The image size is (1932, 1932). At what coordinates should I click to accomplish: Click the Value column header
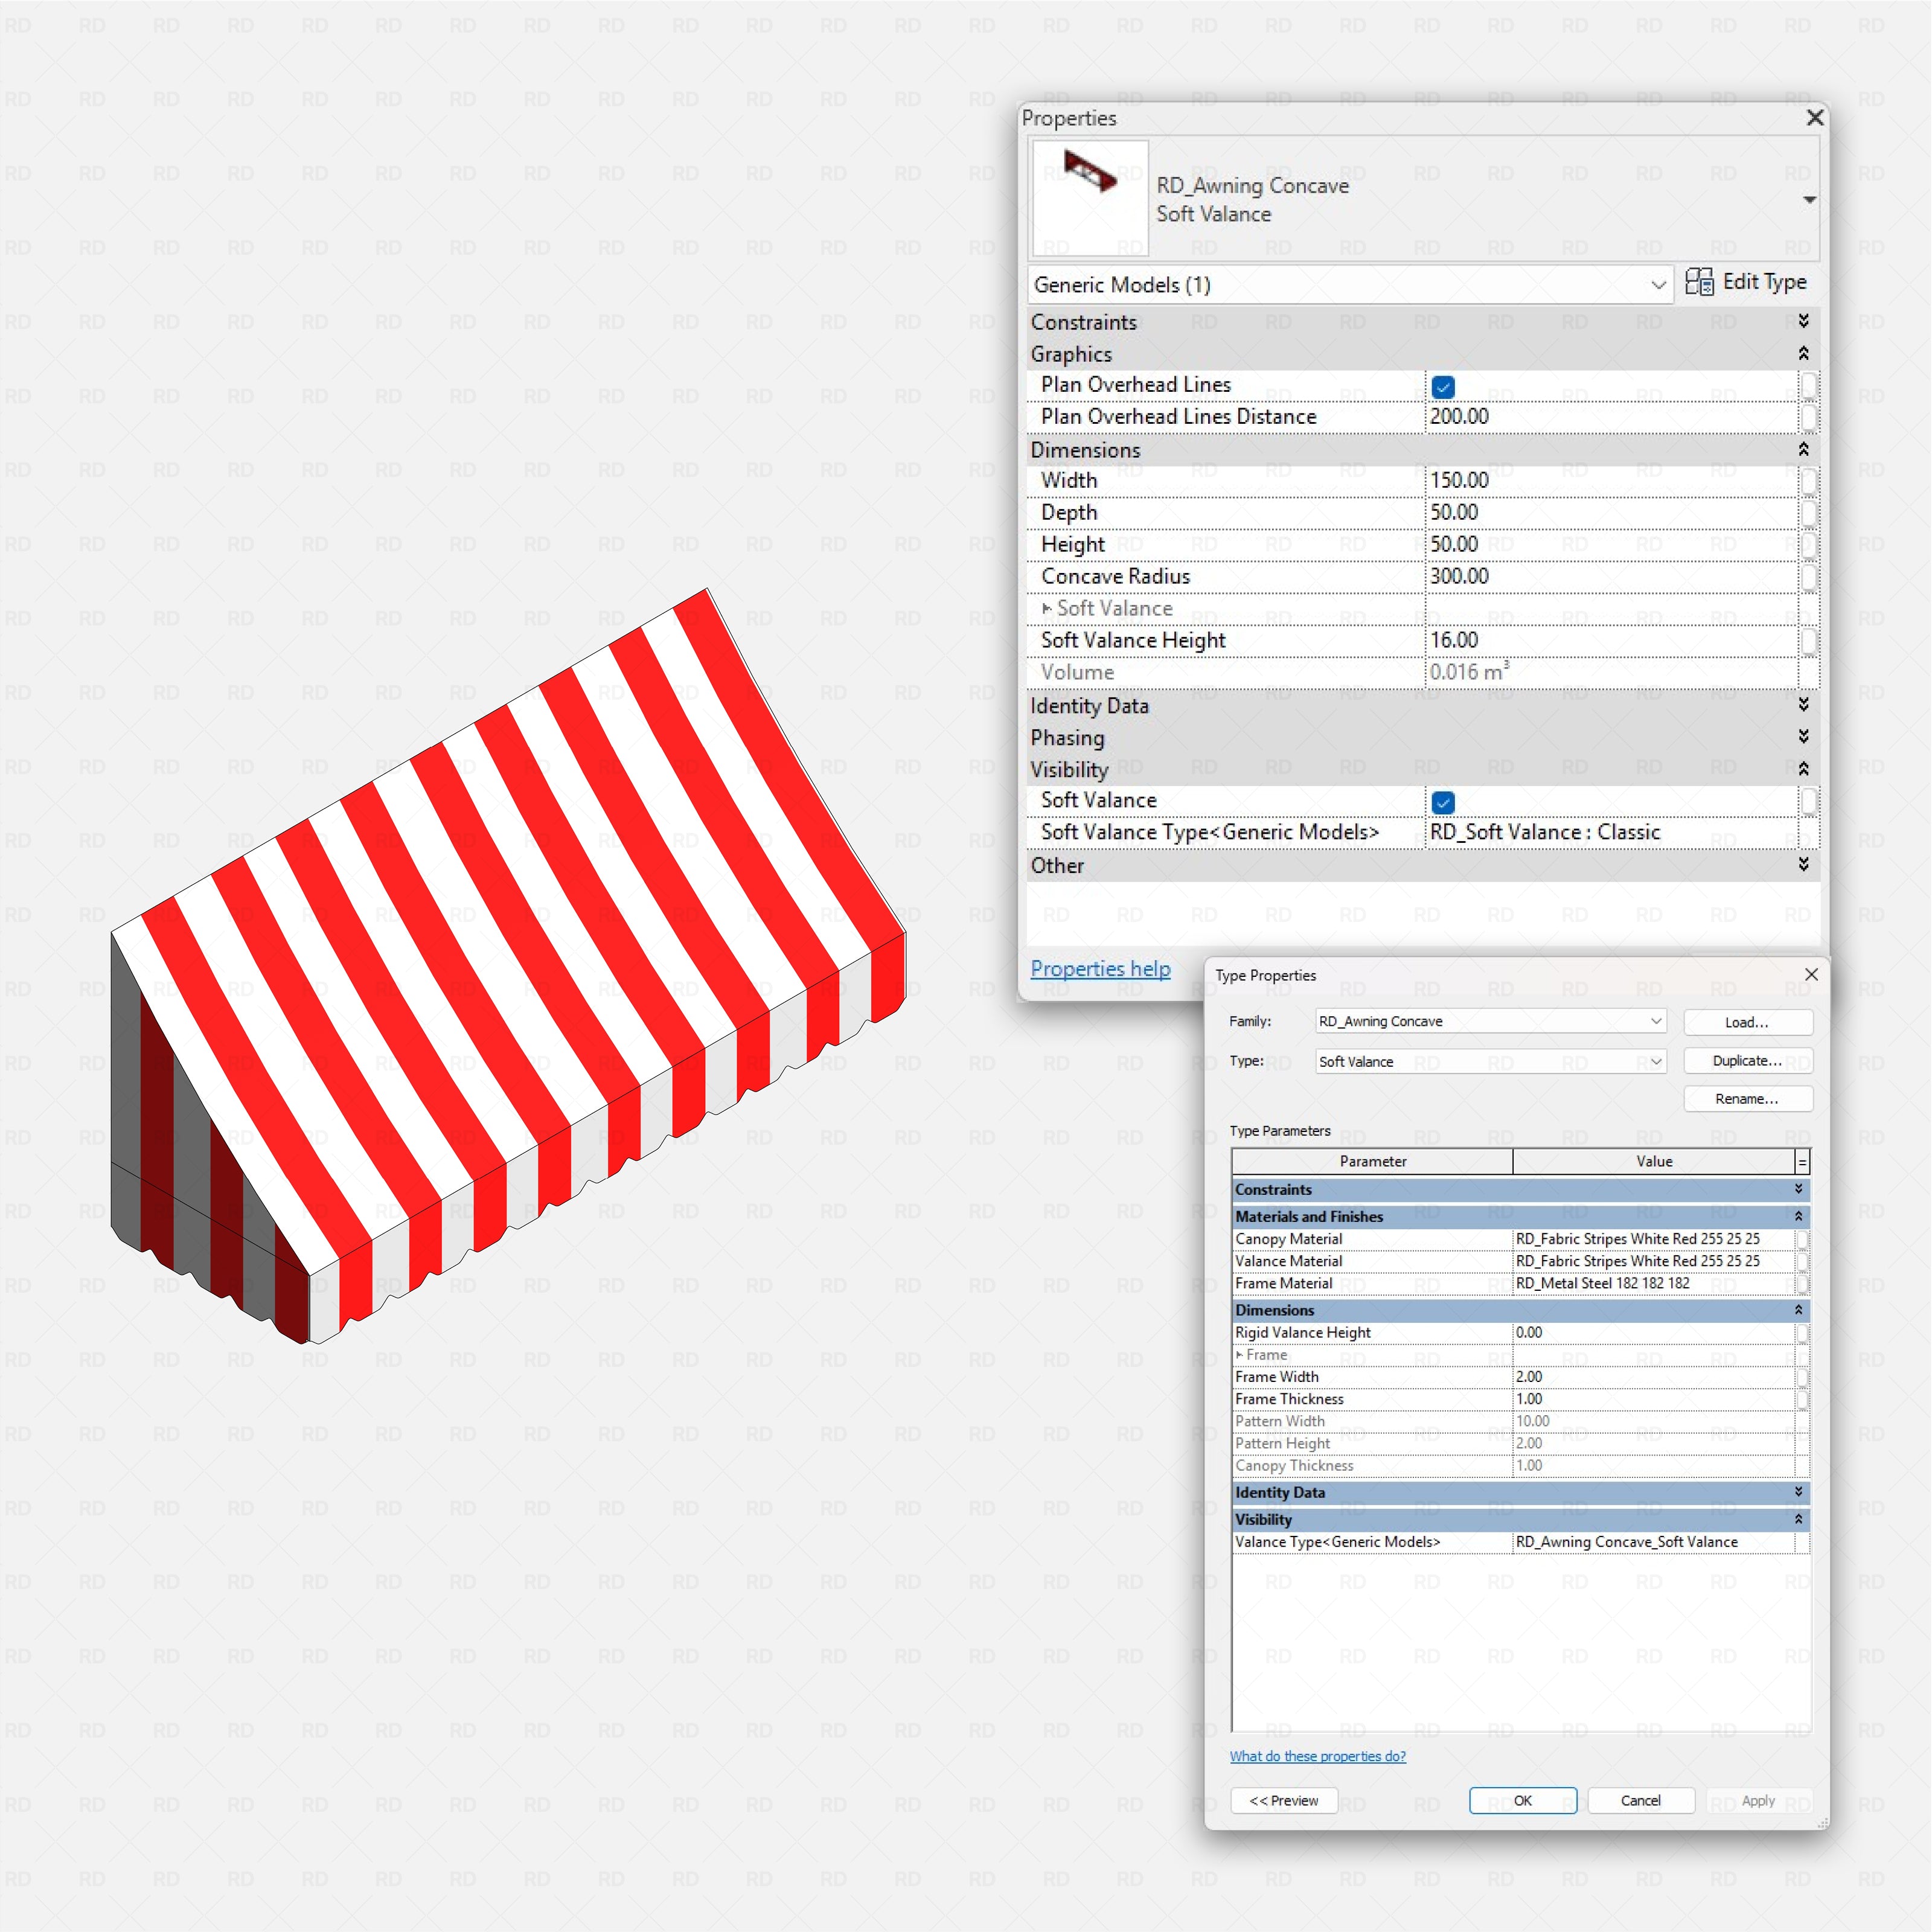[x=1654, y=1161]
